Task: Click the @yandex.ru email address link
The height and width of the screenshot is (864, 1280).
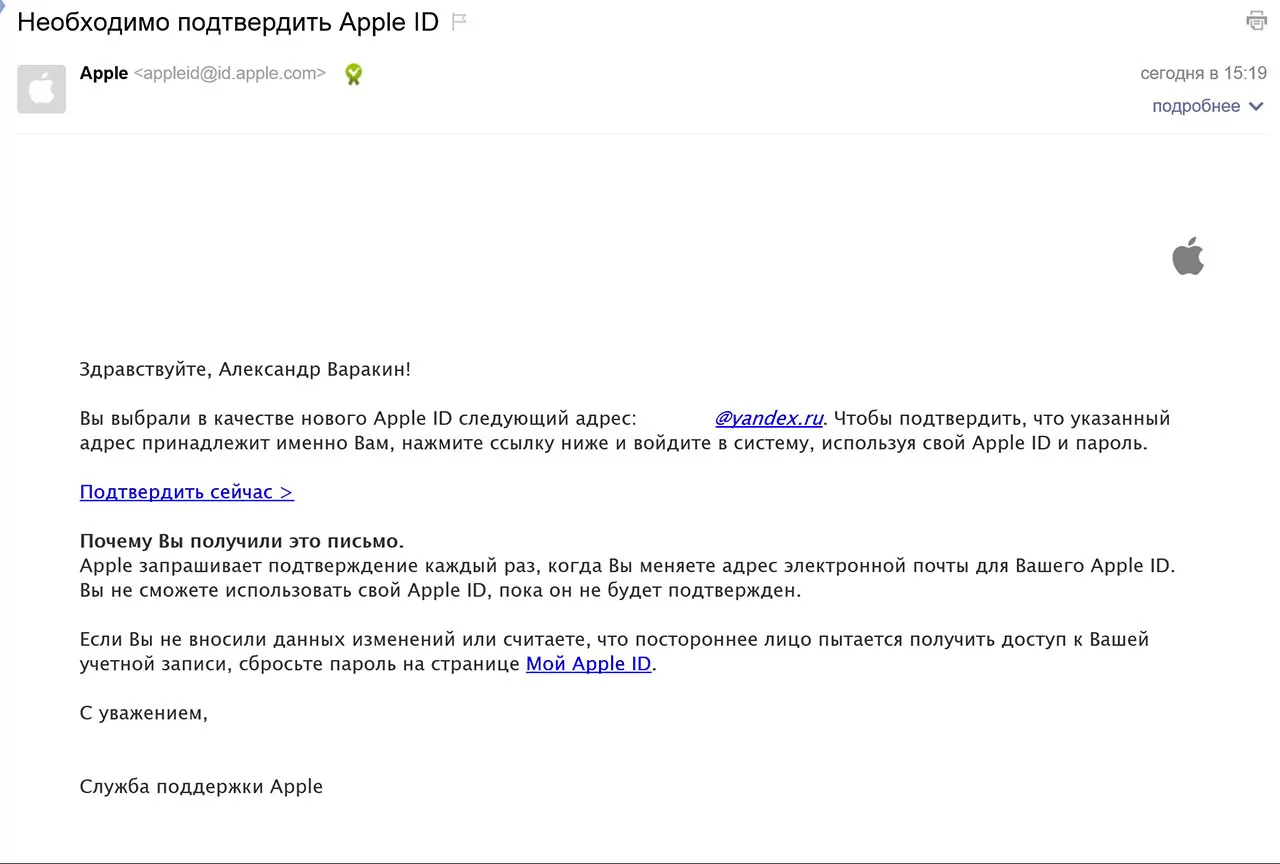Action: (769, 418)
